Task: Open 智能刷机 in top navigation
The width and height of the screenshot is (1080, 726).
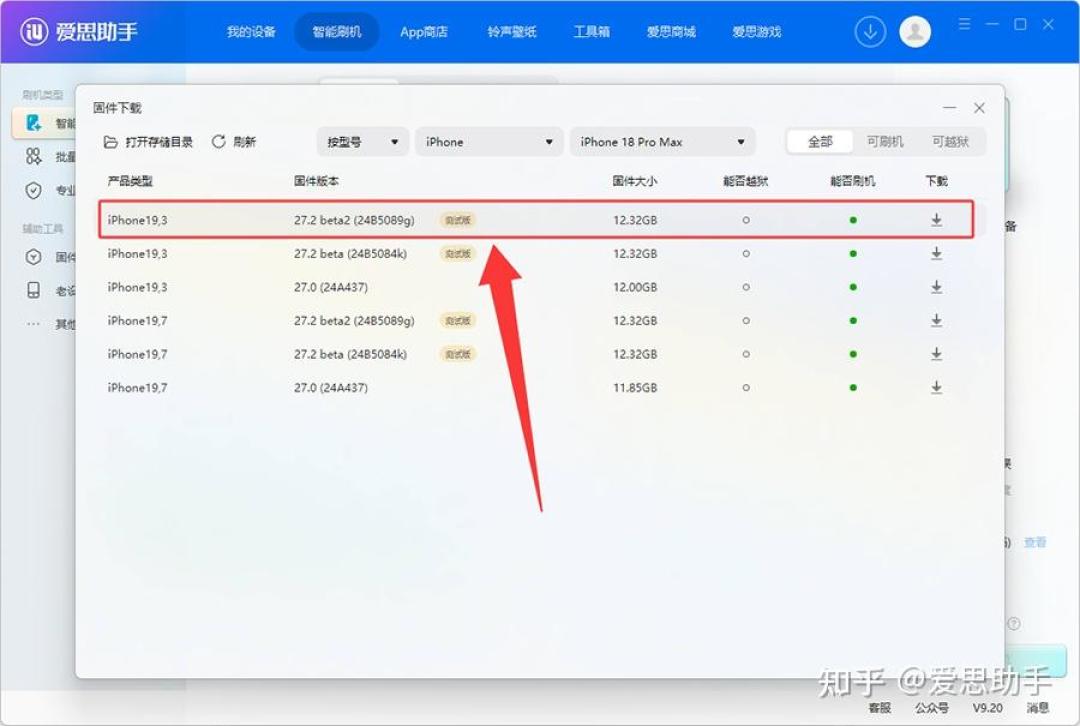Action: 336,32
